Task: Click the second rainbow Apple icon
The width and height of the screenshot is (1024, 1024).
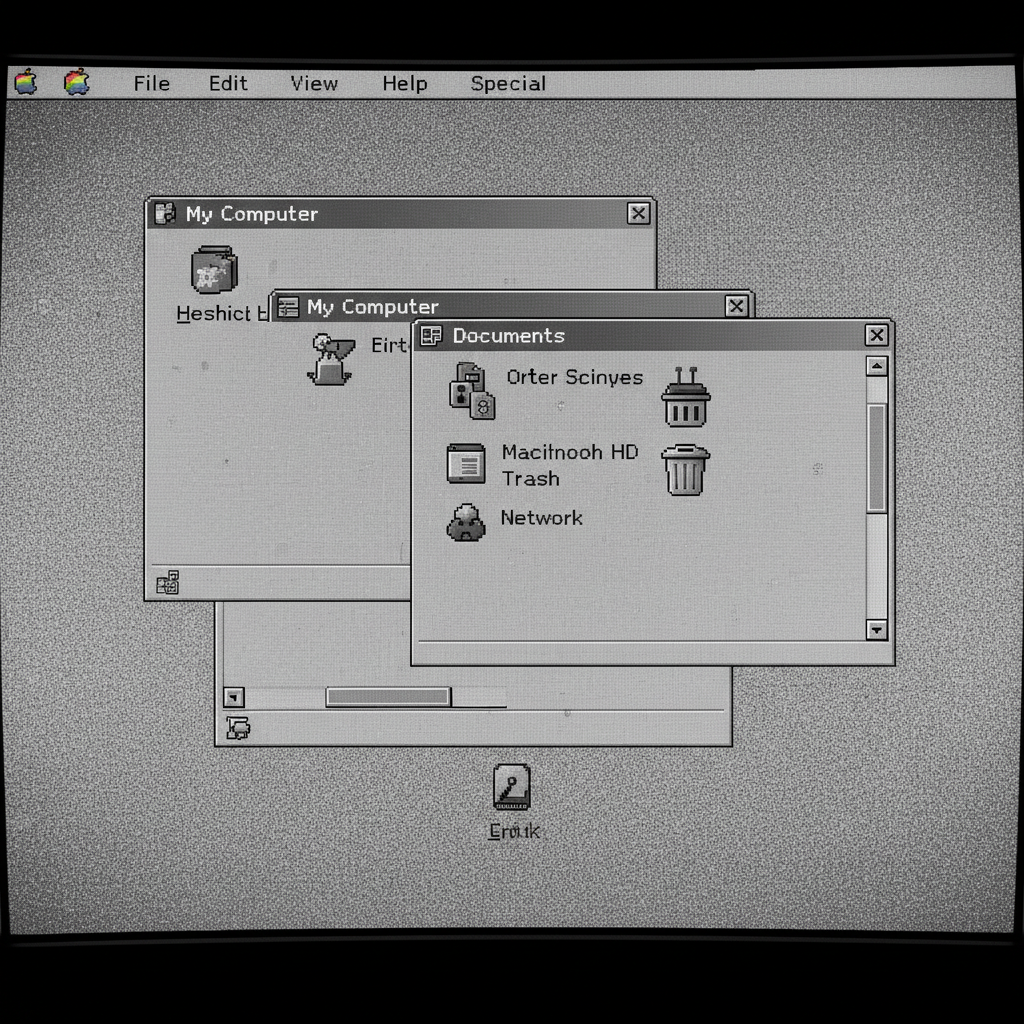Action: point(76,82)
